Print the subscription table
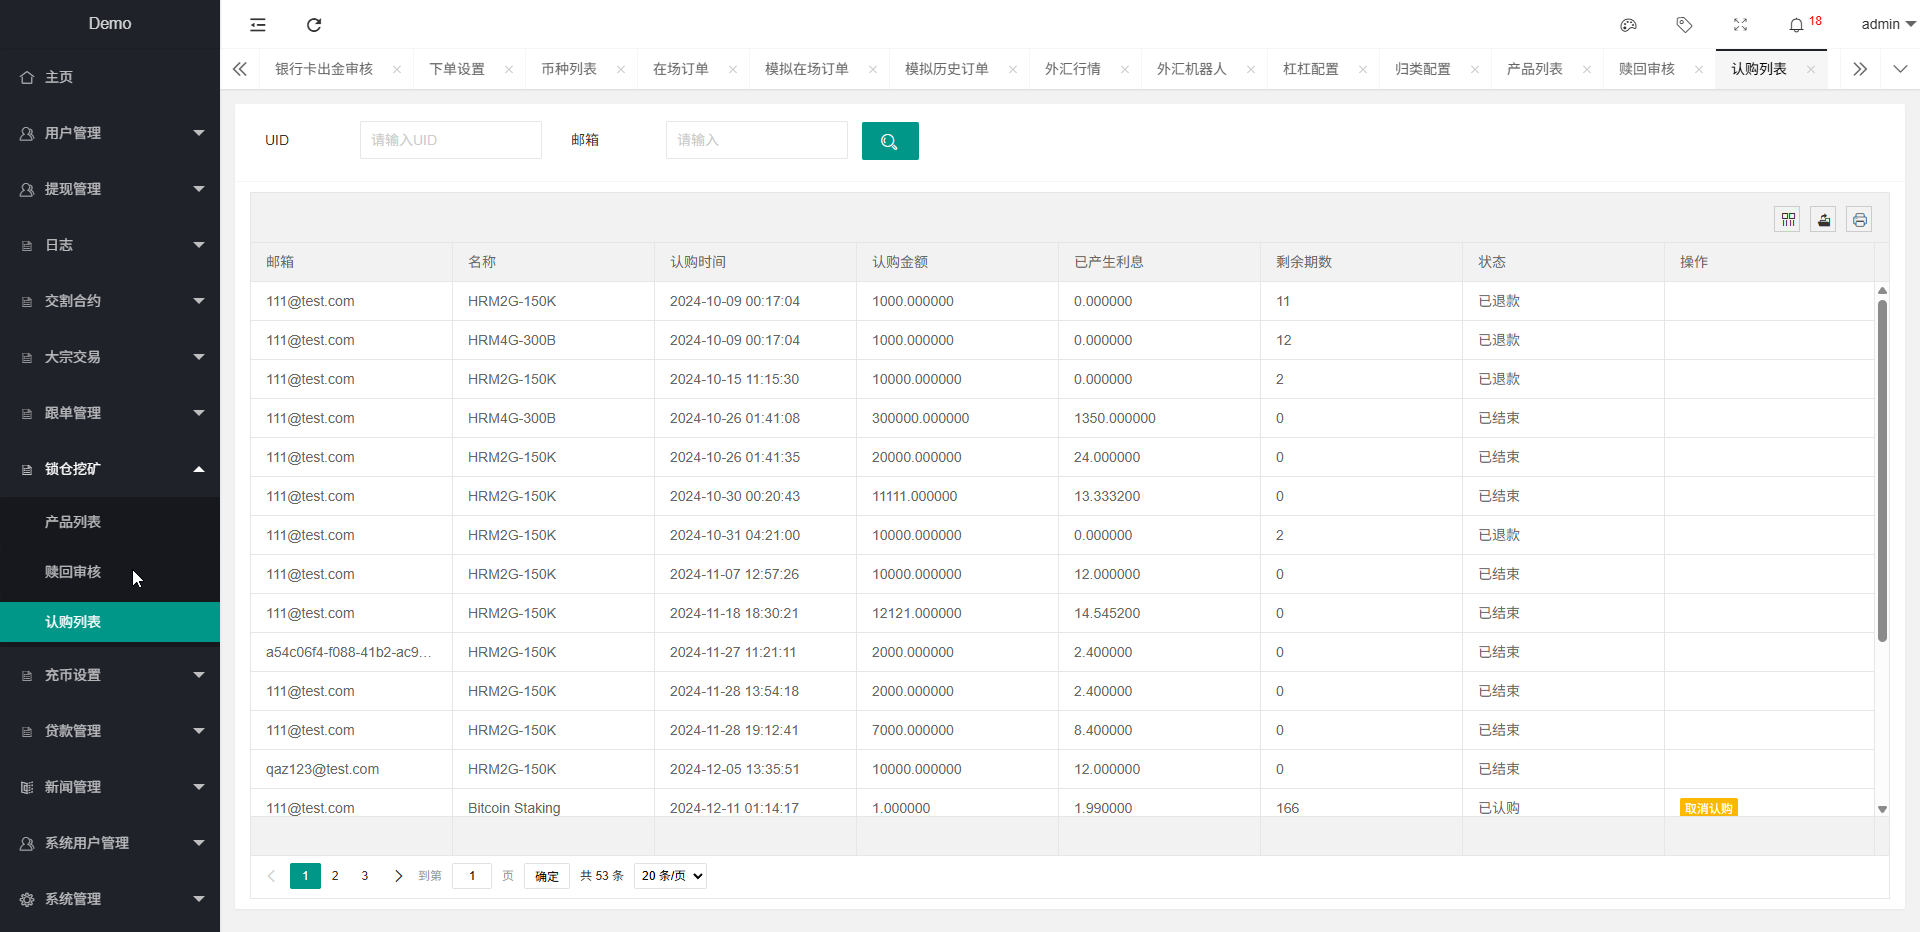 [1859, 220]
